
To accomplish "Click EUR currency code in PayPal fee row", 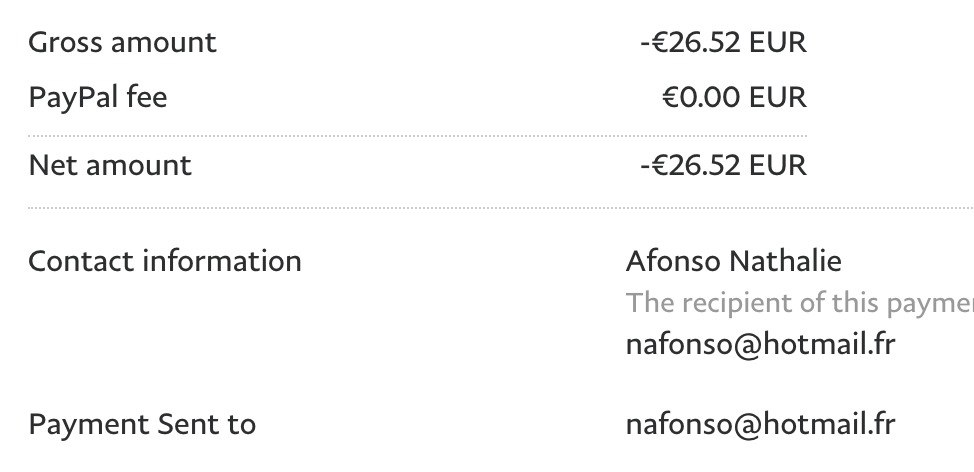I will [776, 98].
